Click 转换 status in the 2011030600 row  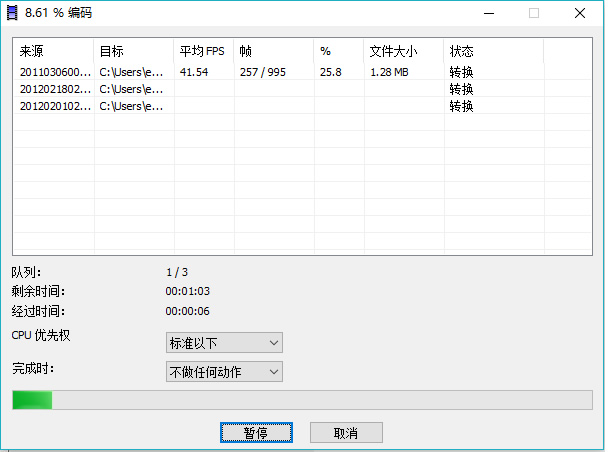[x=461, y=72]
